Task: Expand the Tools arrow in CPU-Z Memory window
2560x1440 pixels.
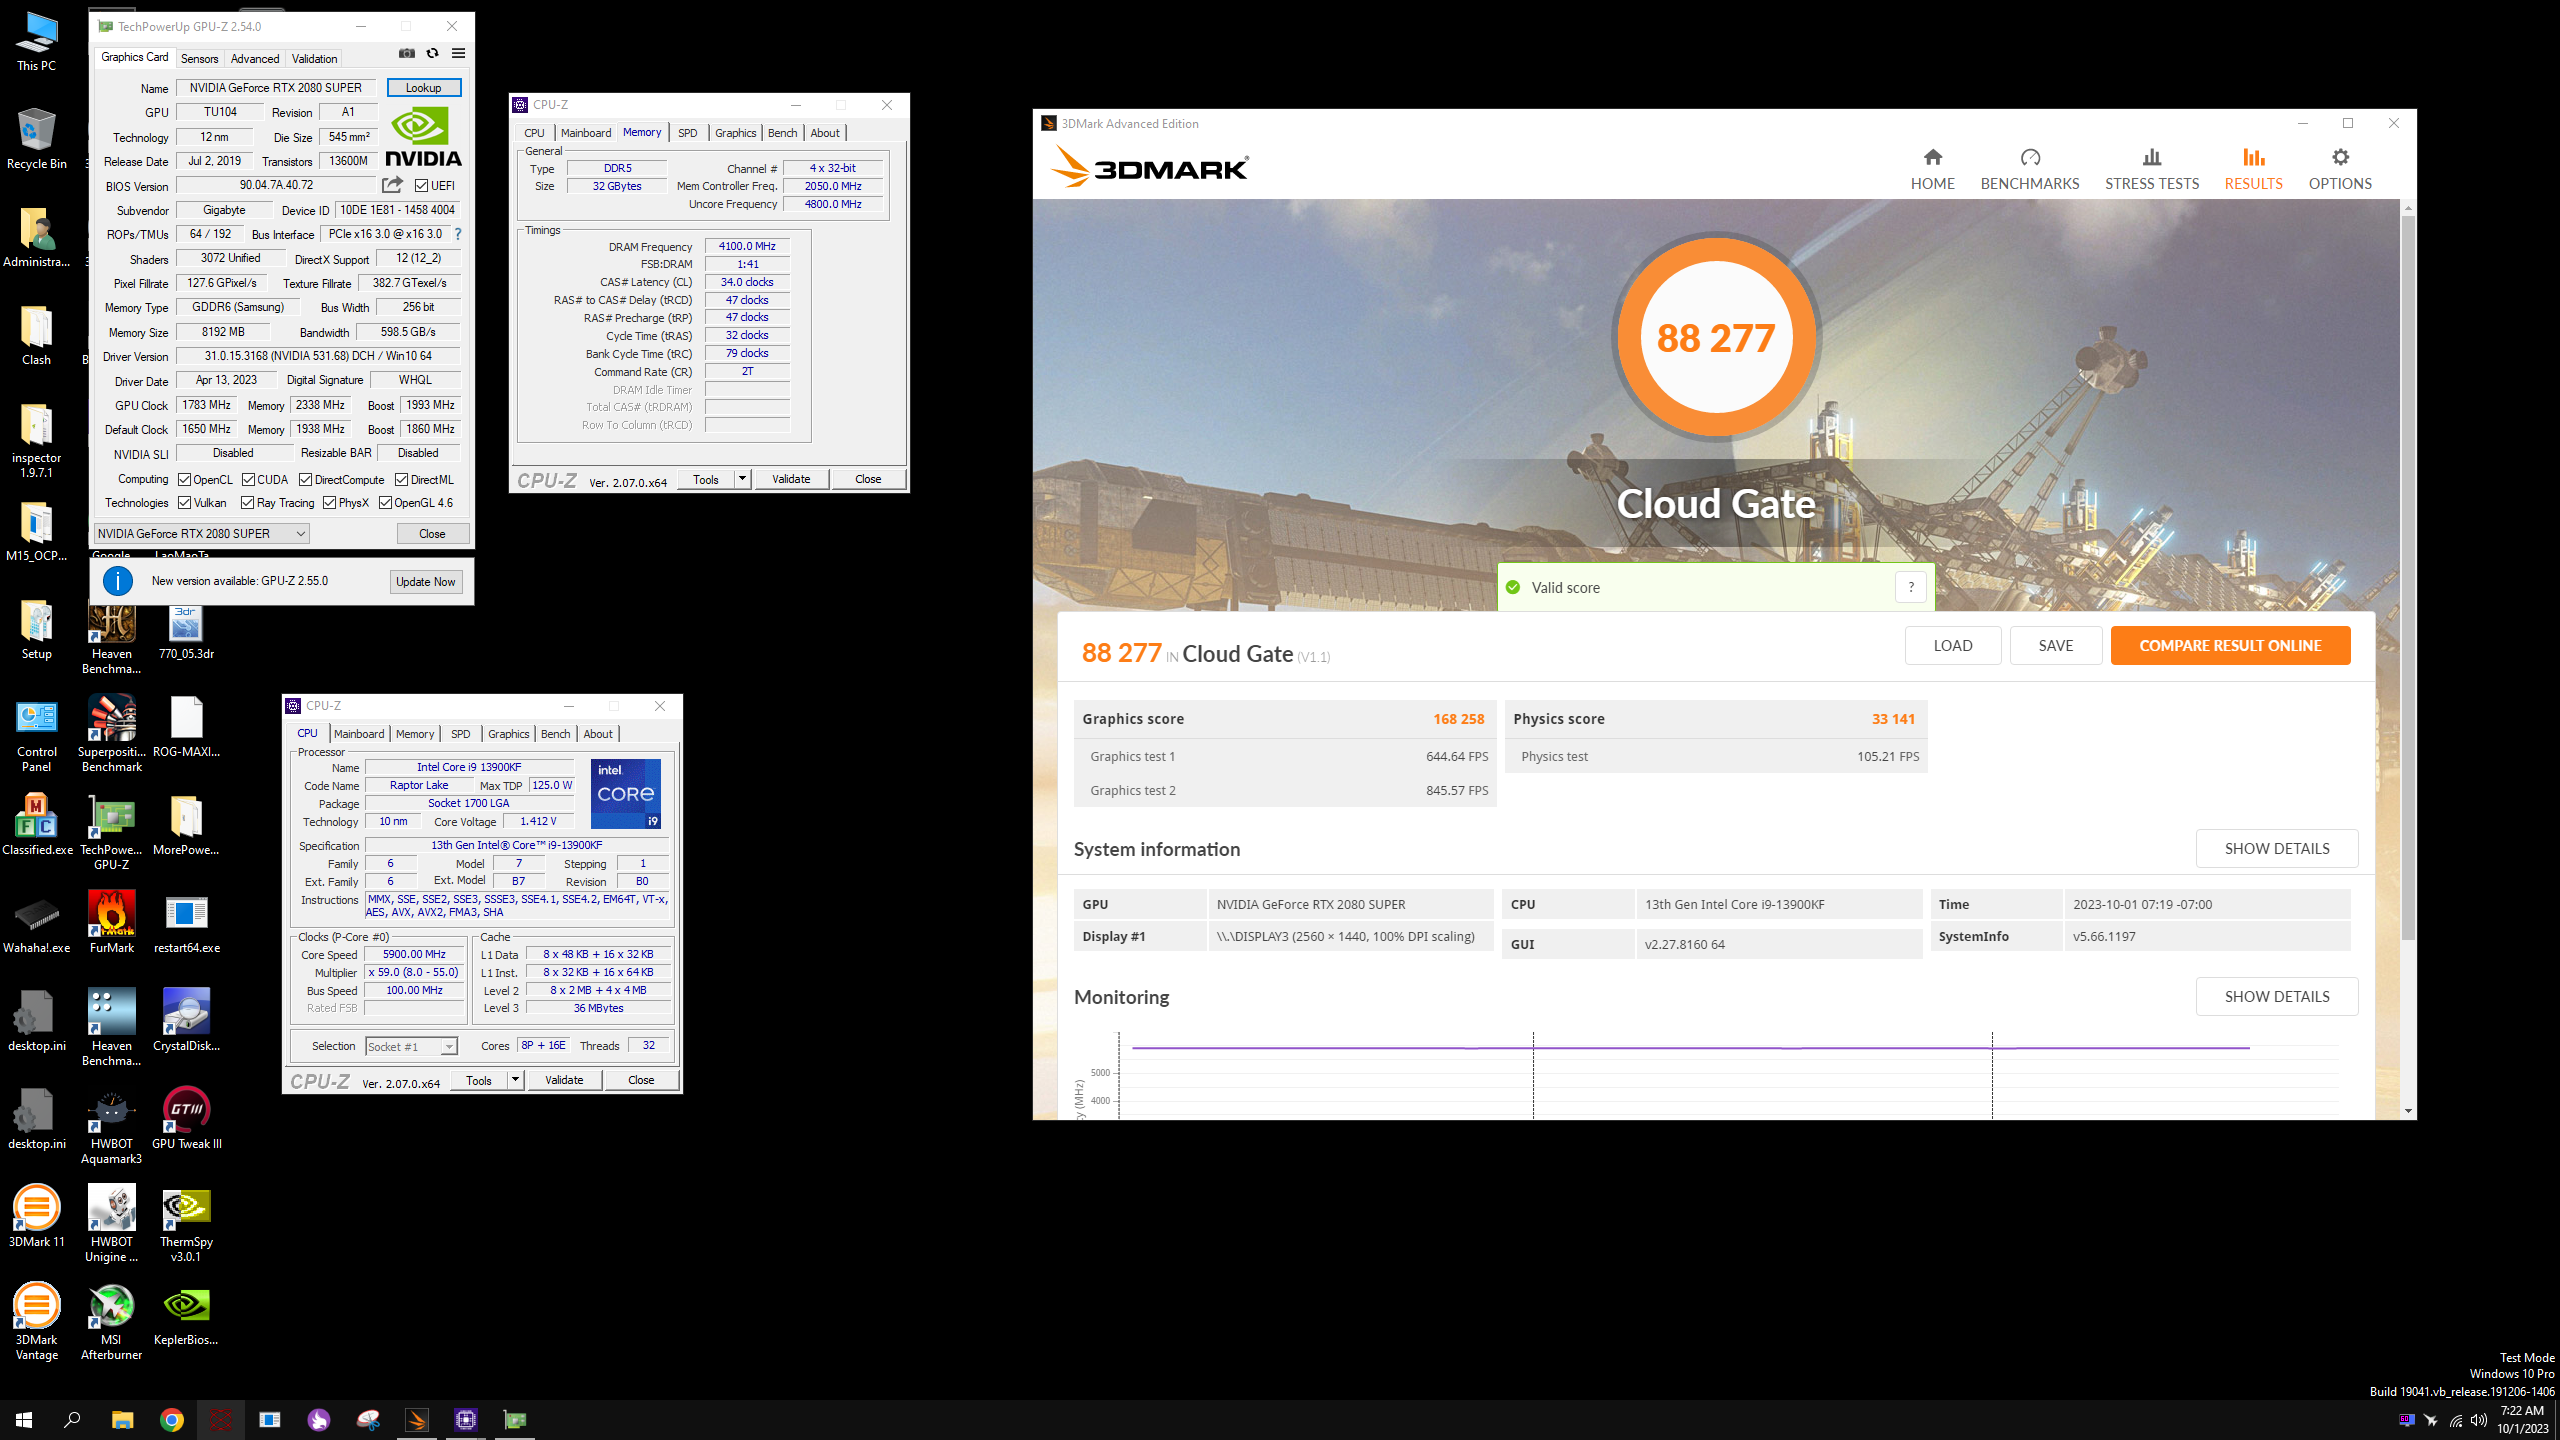Action: [742, 479]
